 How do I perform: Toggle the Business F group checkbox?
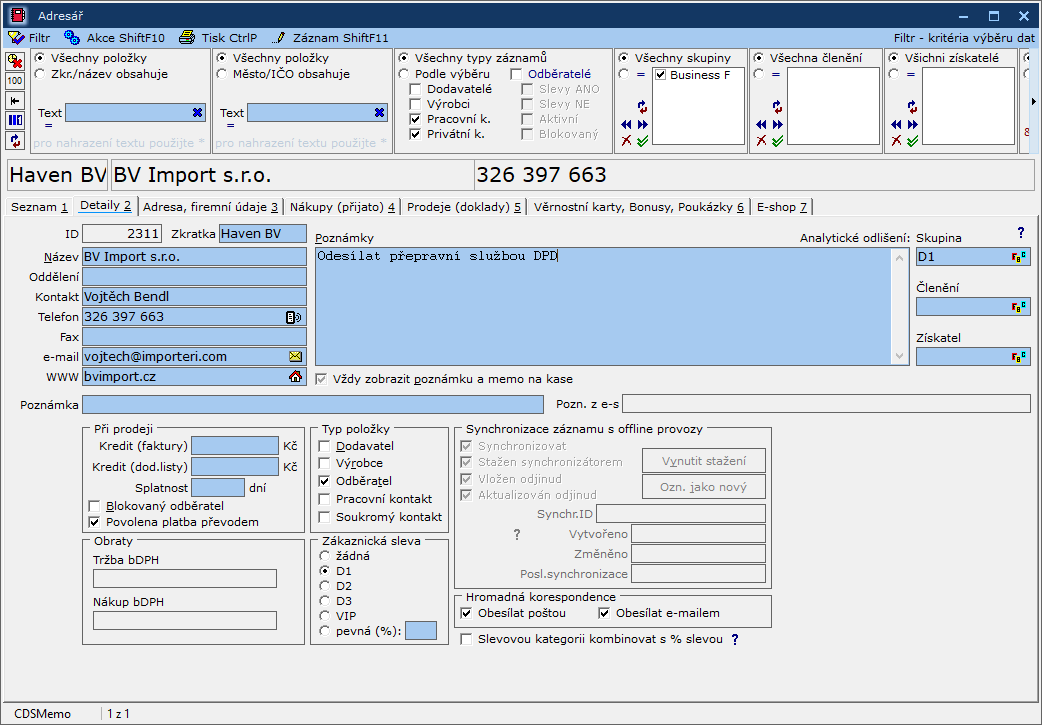coord(661,75)
